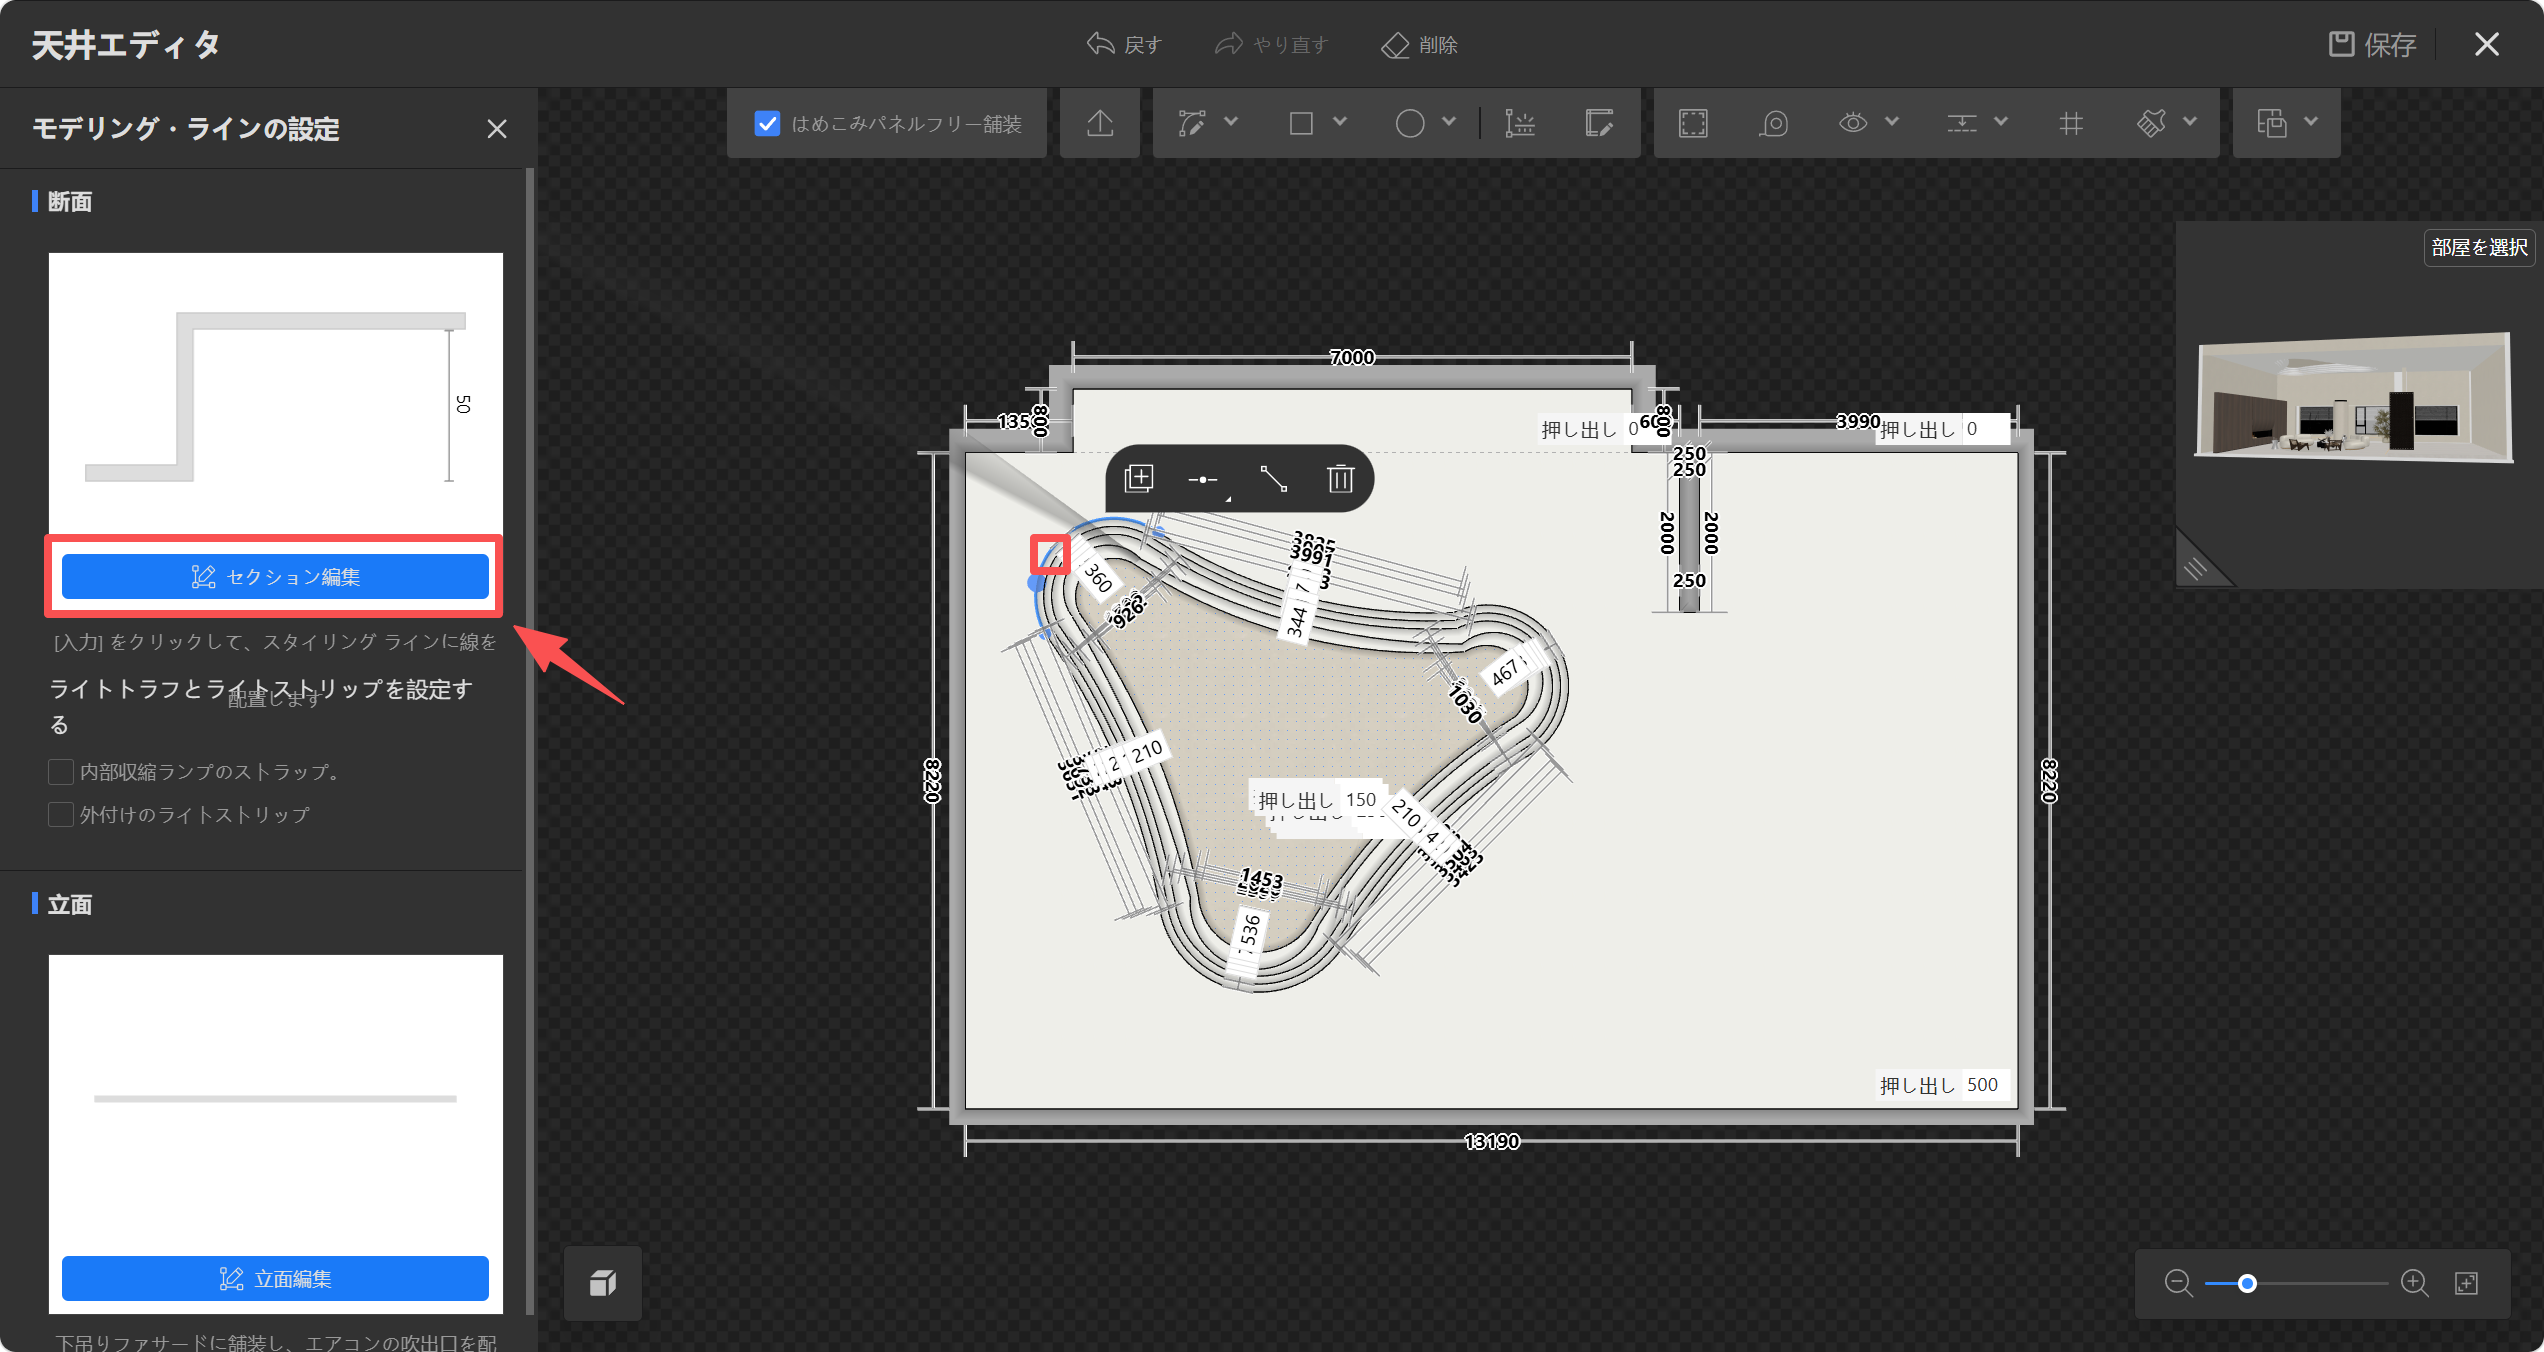
Task: Enable 内部収縮ランプのストラップ checkbox
Action: coord(61,772)
